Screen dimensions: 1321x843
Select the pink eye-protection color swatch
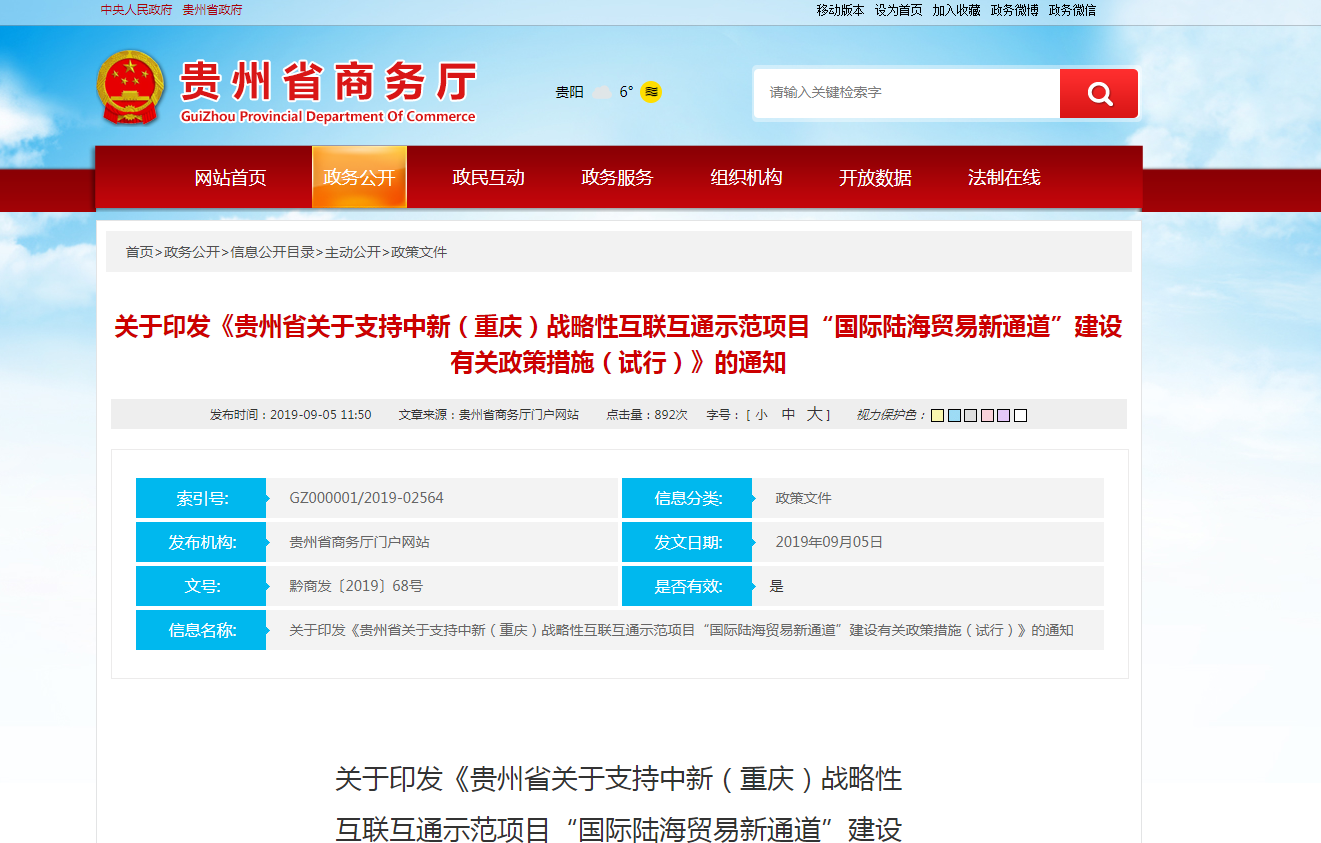(987, 415)
